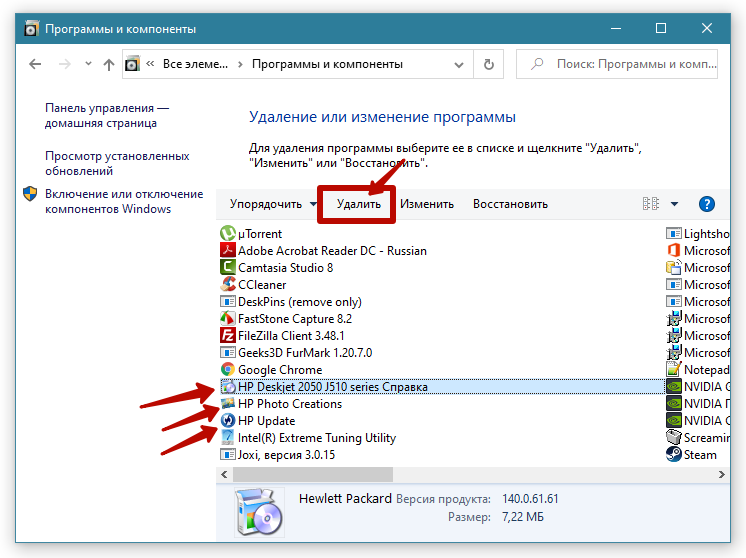Click the Notepad icon in the second column

click(x=674, y=370)
